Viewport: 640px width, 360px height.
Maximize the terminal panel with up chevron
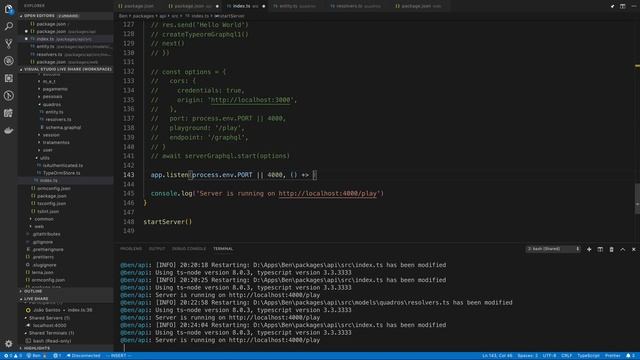pyautogui.click(x=622, y=249)
